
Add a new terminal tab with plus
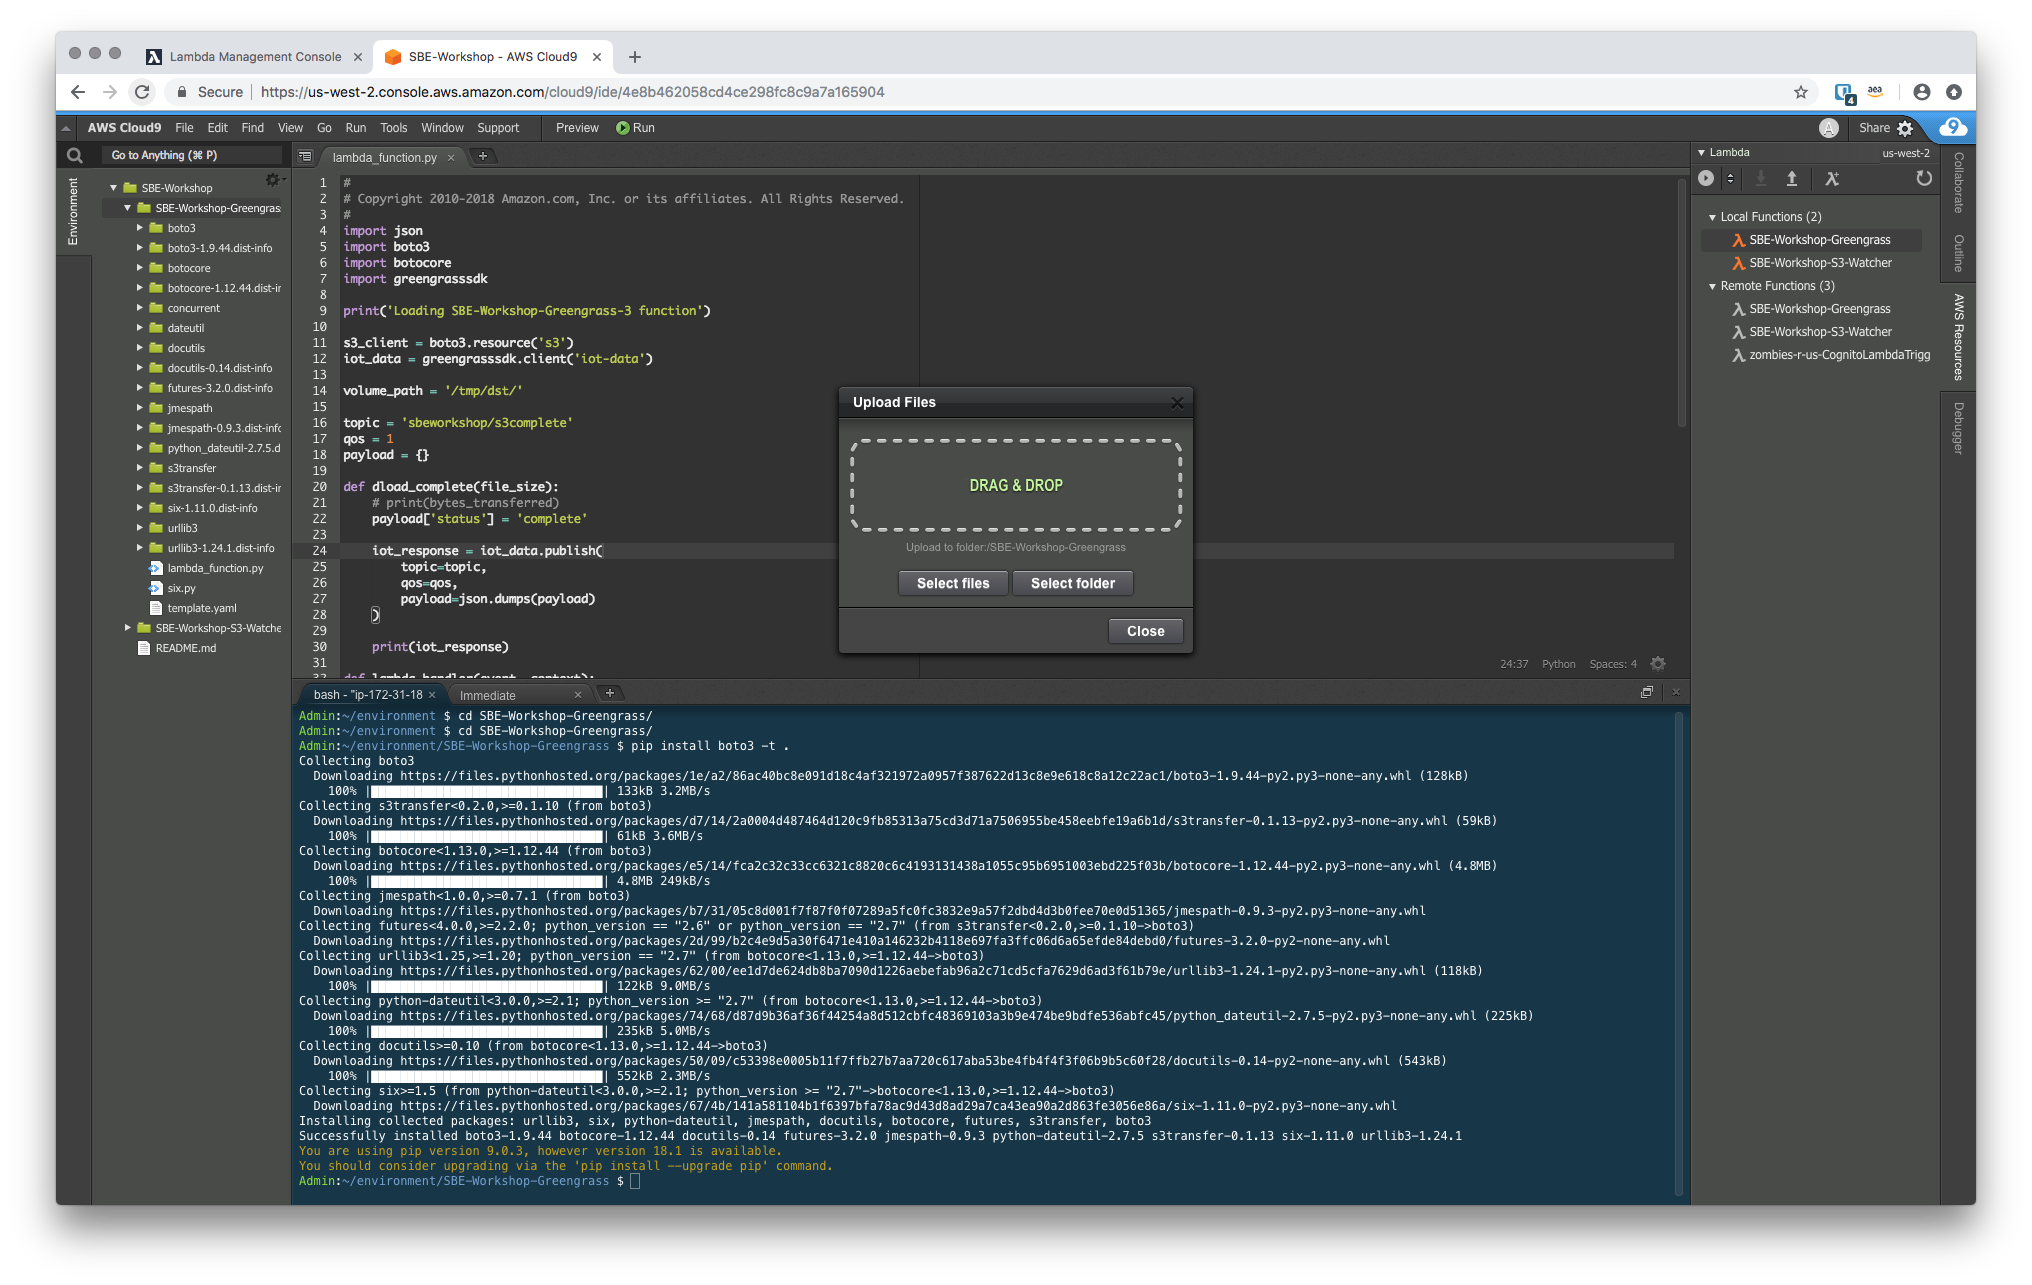[610, 693]
